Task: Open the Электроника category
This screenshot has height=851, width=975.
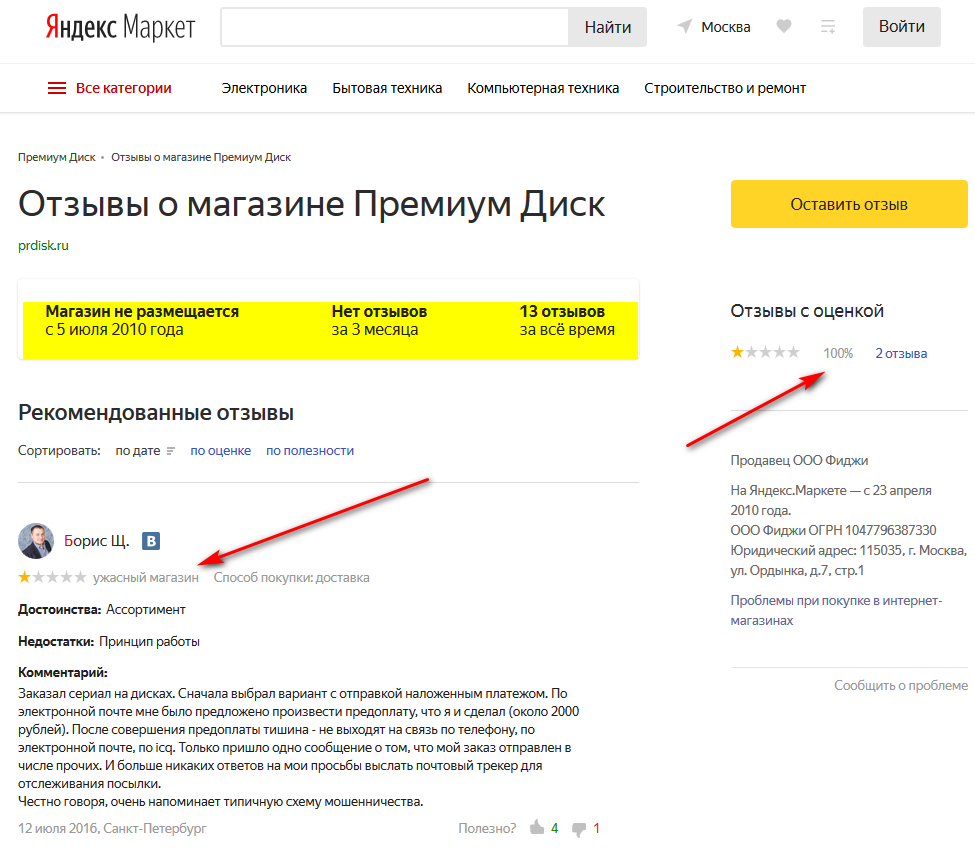Action: 264,88
